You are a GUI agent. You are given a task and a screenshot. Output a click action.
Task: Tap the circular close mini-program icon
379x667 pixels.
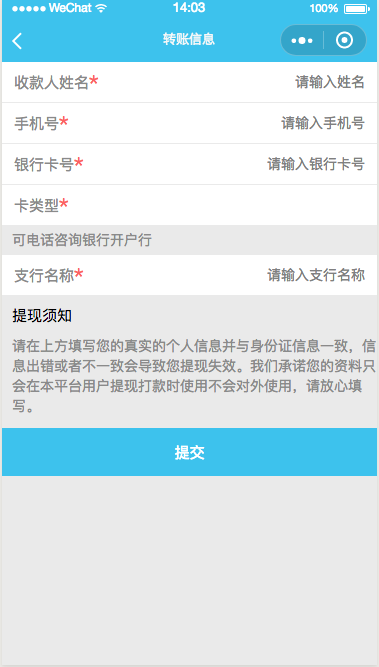pyautogui.click(x=344, y=40)
